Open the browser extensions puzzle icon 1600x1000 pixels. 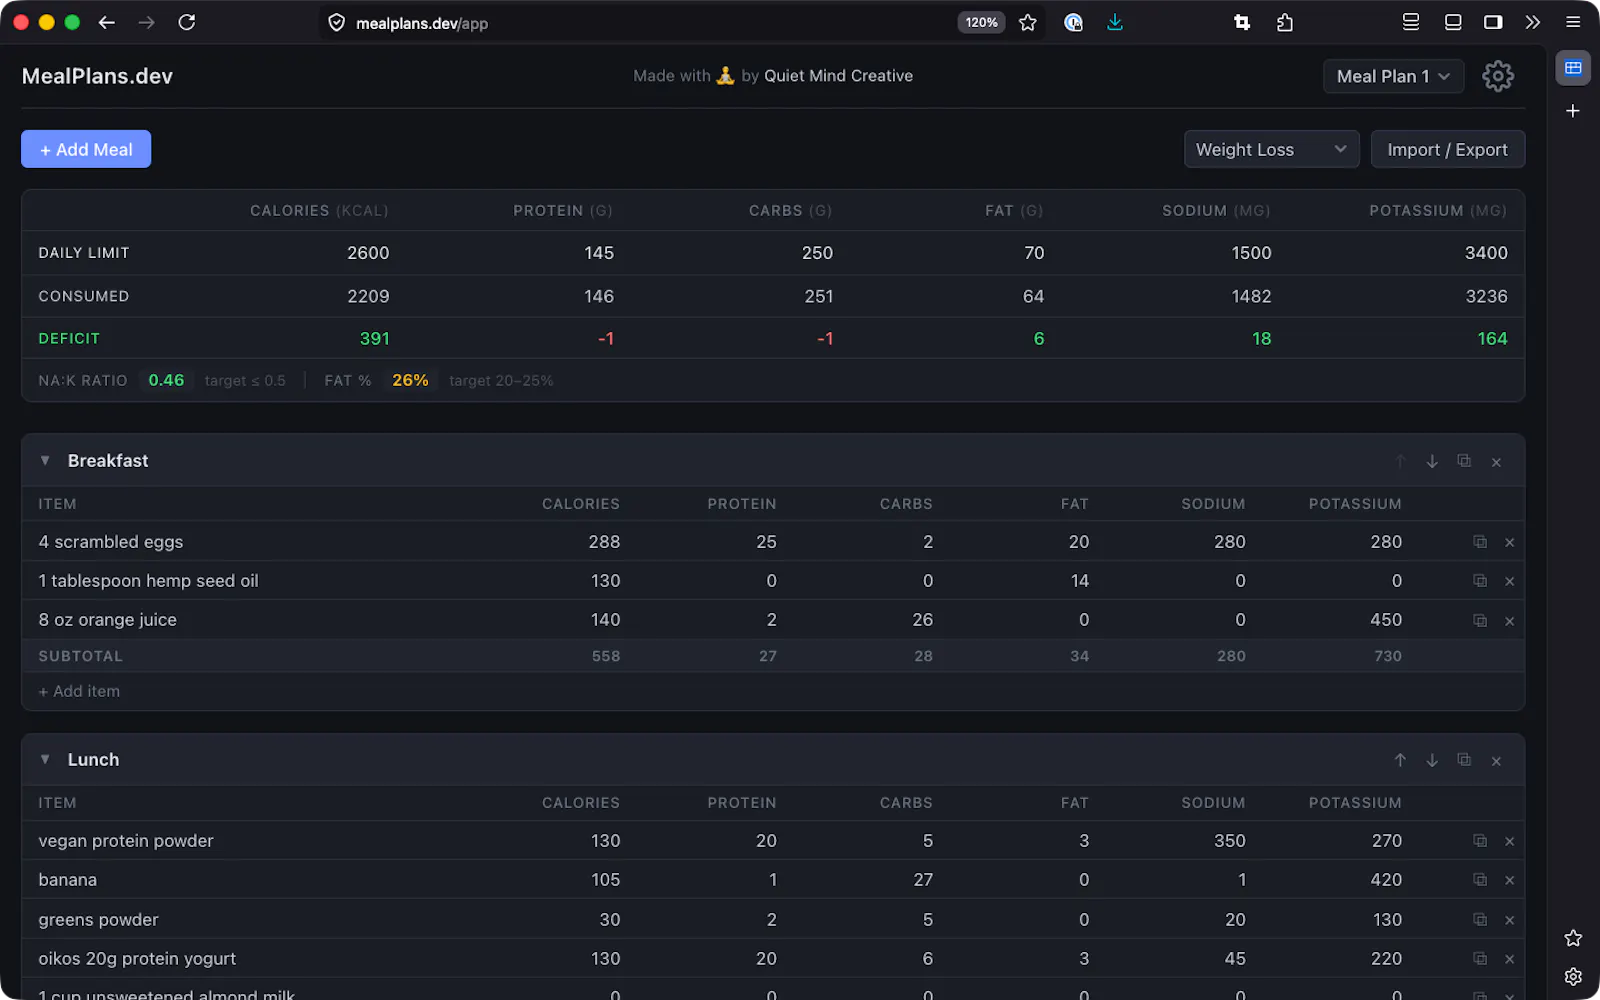click(1285, 22)
